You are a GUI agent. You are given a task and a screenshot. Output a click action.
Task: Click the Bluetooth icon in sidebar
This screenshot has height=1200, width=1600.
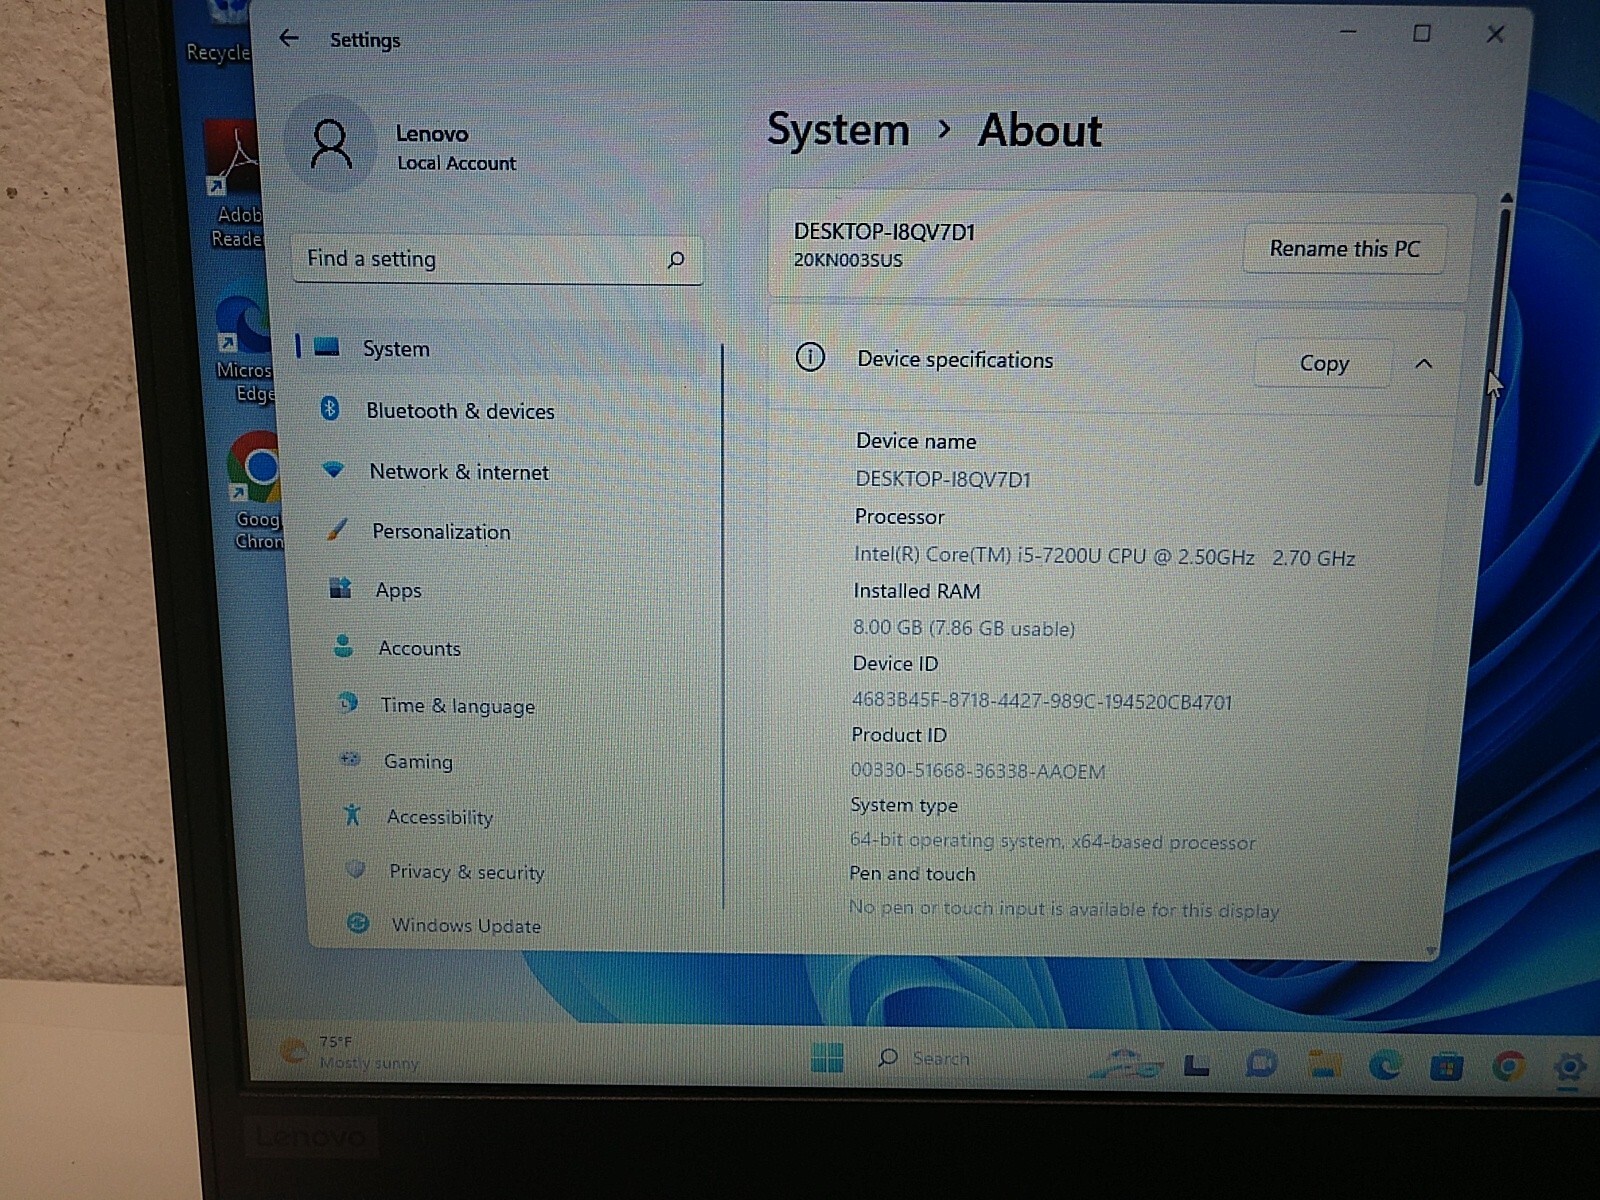(330, 408)
